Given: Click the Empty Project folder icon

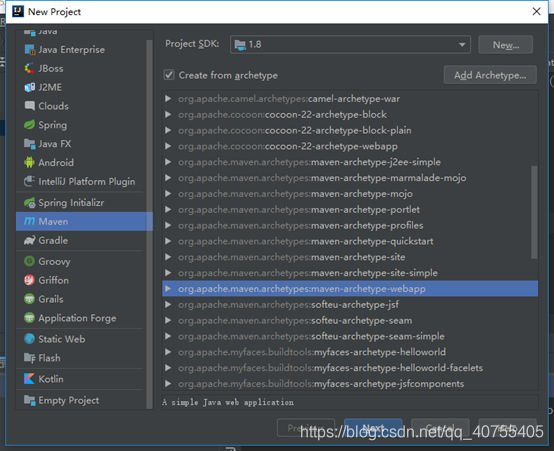Looking at the screenshot, I should (x=30, y=400).
